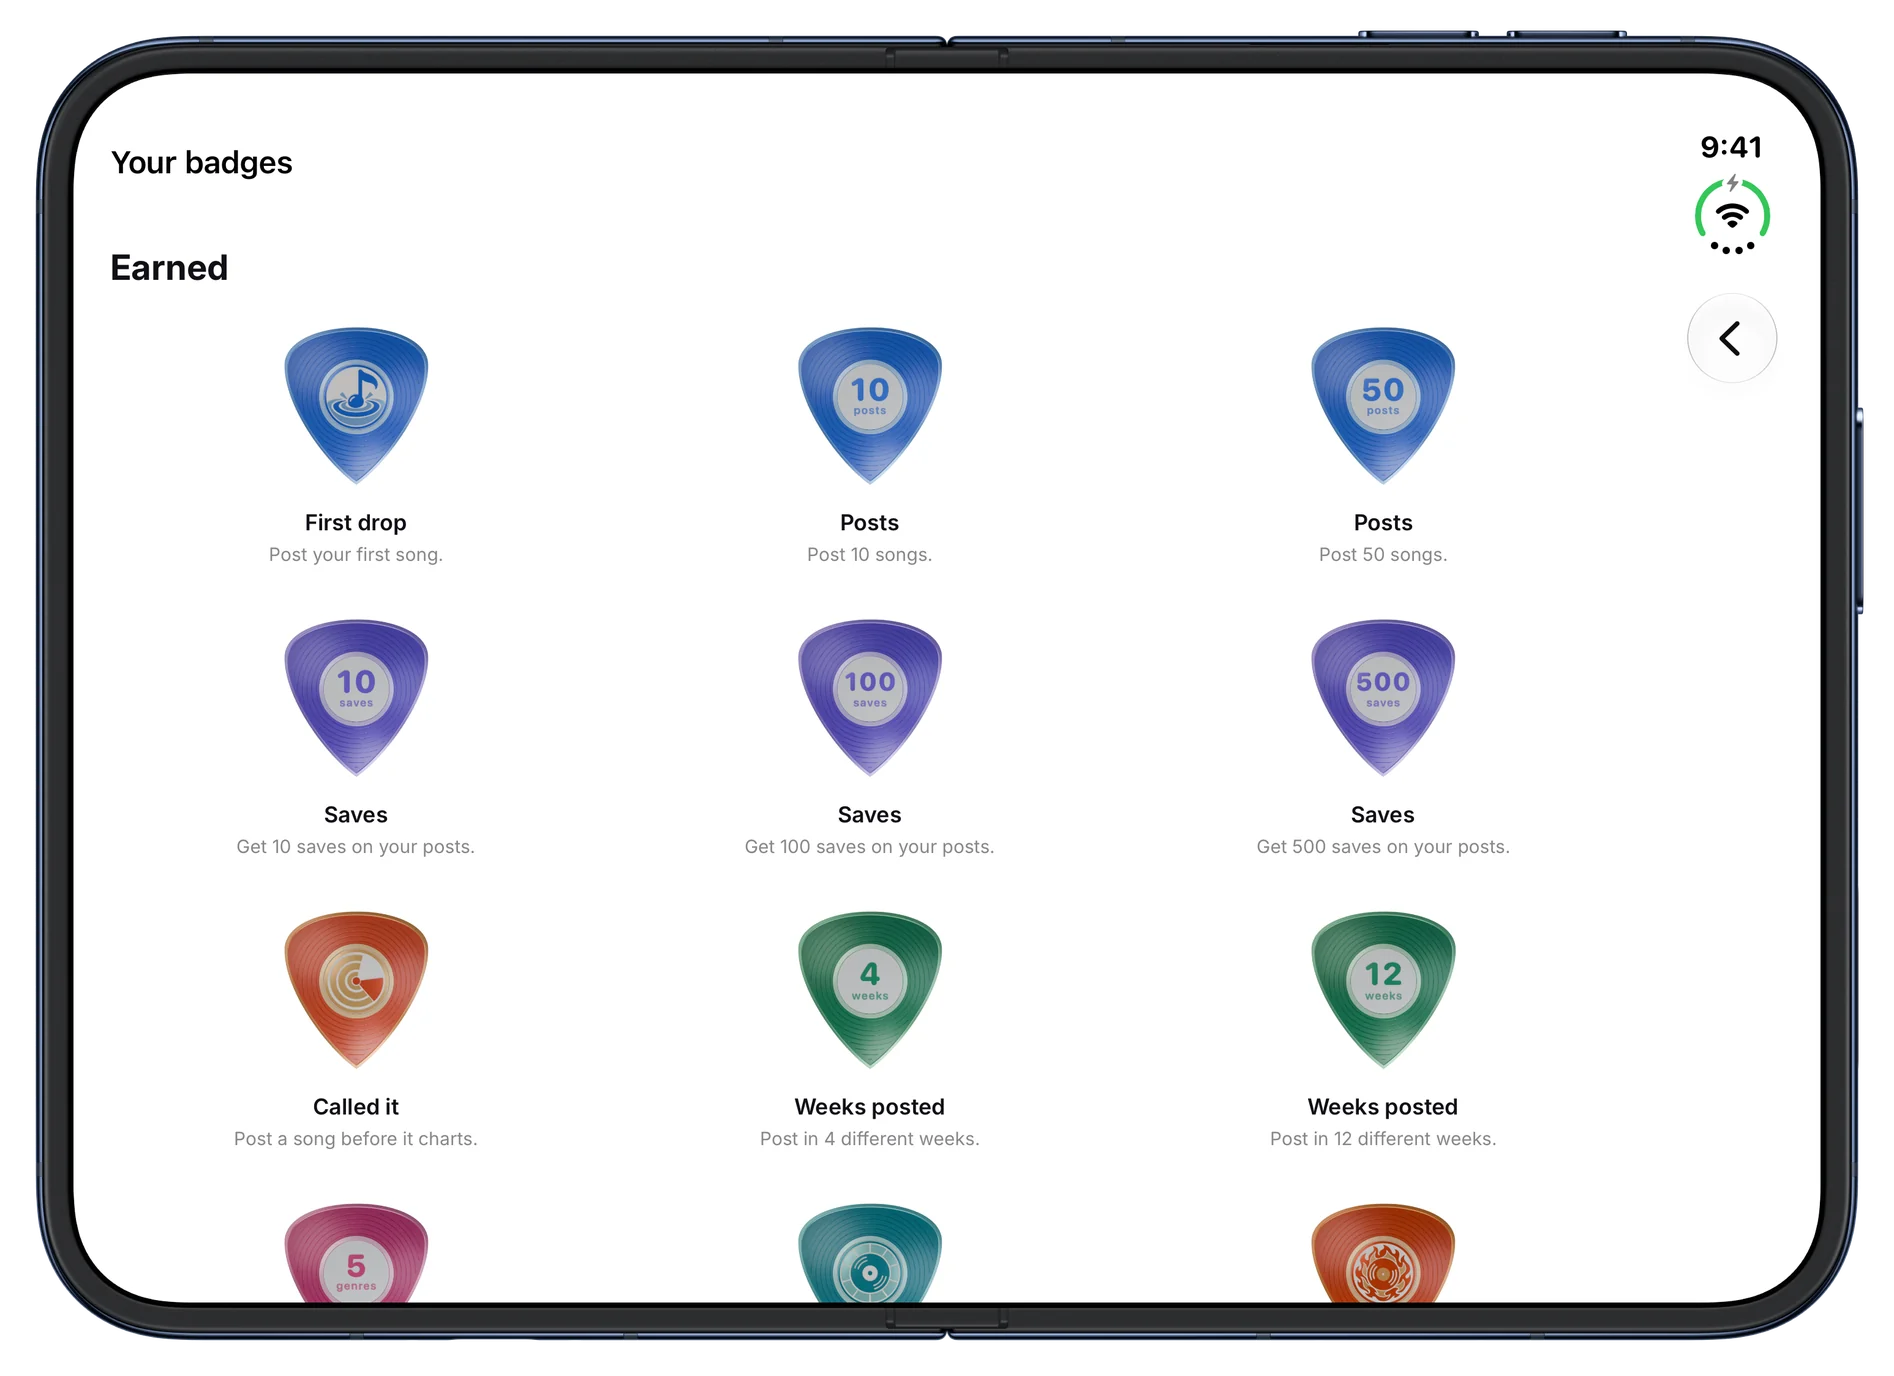This screenshot has height=1376, width=1894.
Task: Click 'Get 500 saves on your posts.'
Action: tap(1383, 846)
